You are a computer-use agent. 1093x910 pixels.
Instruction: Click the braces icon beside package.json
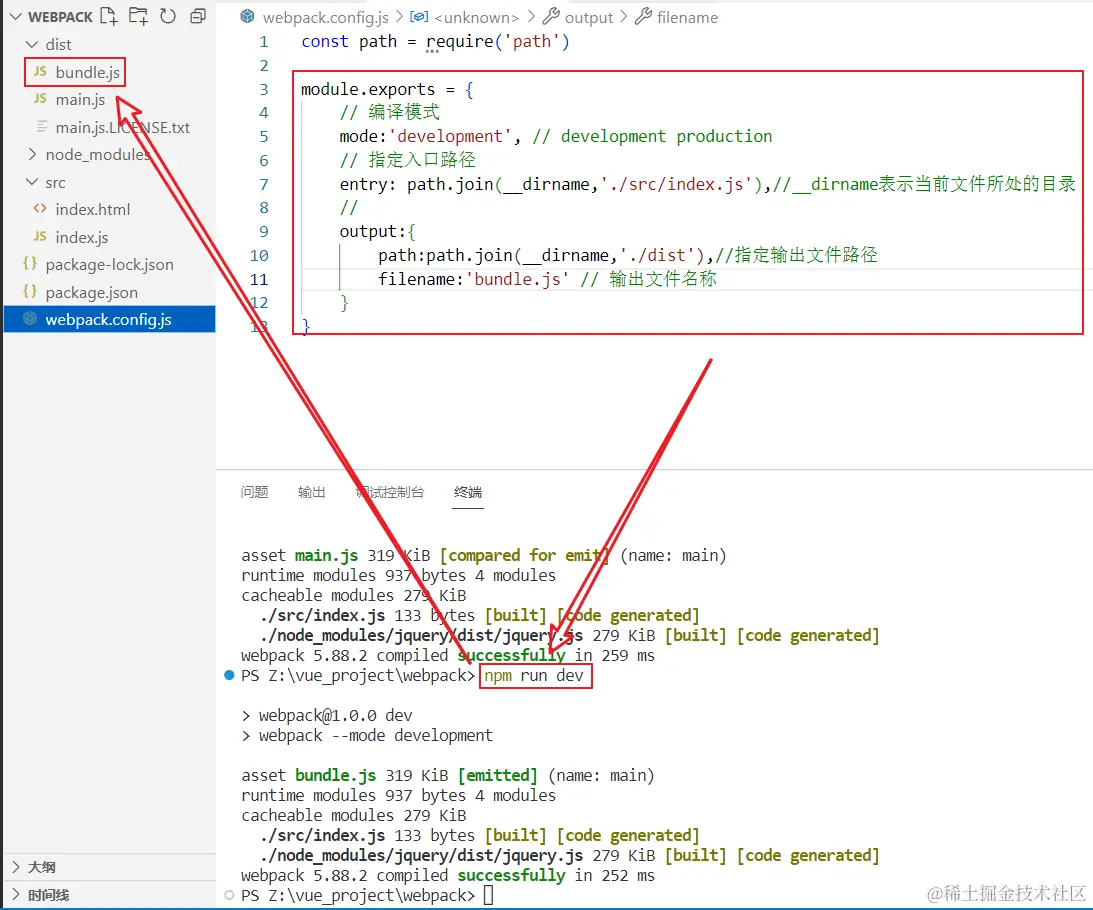point(29,291)
